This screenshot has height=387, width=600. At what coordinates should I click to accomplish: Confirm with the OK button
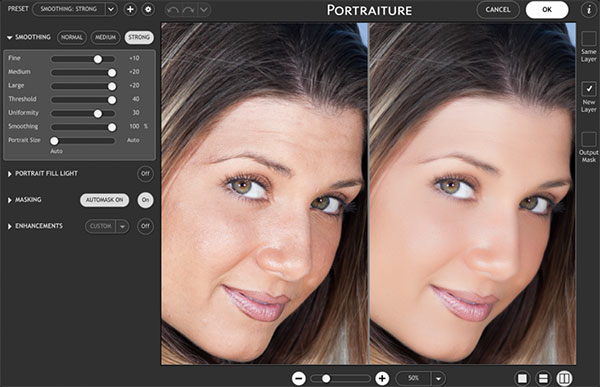tap(547, 10)
